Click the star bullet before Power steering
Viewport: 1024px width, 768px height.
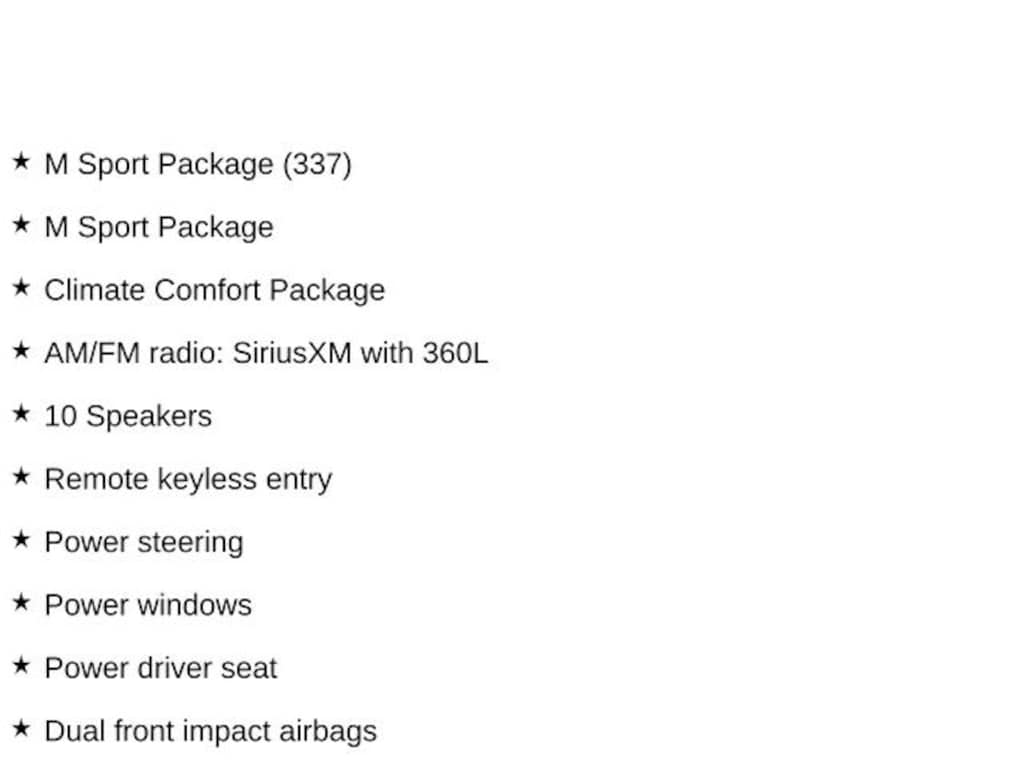(21, 539)
